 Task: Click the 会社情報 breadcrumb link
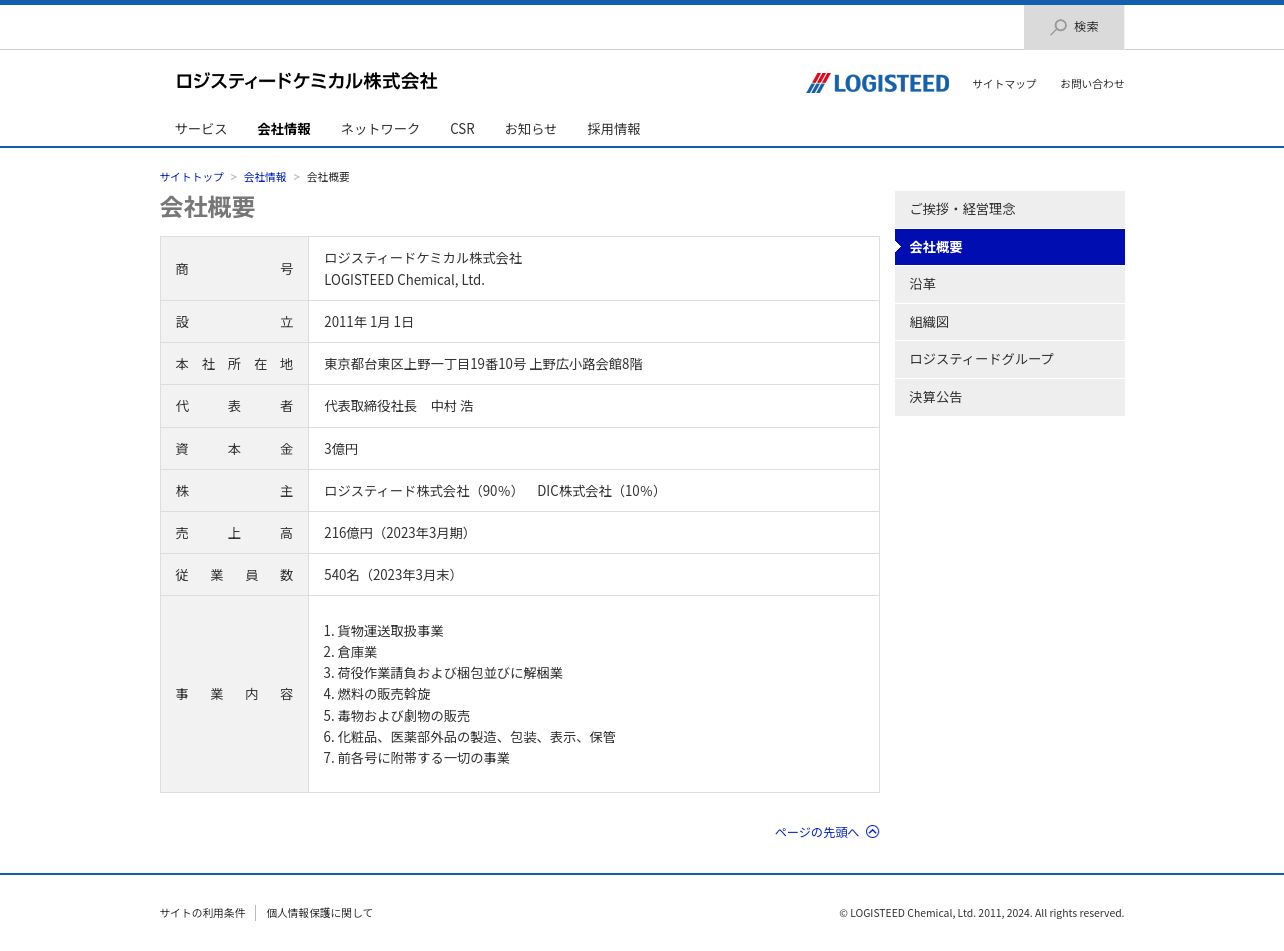pyautogui.click(x=265, y=177)
